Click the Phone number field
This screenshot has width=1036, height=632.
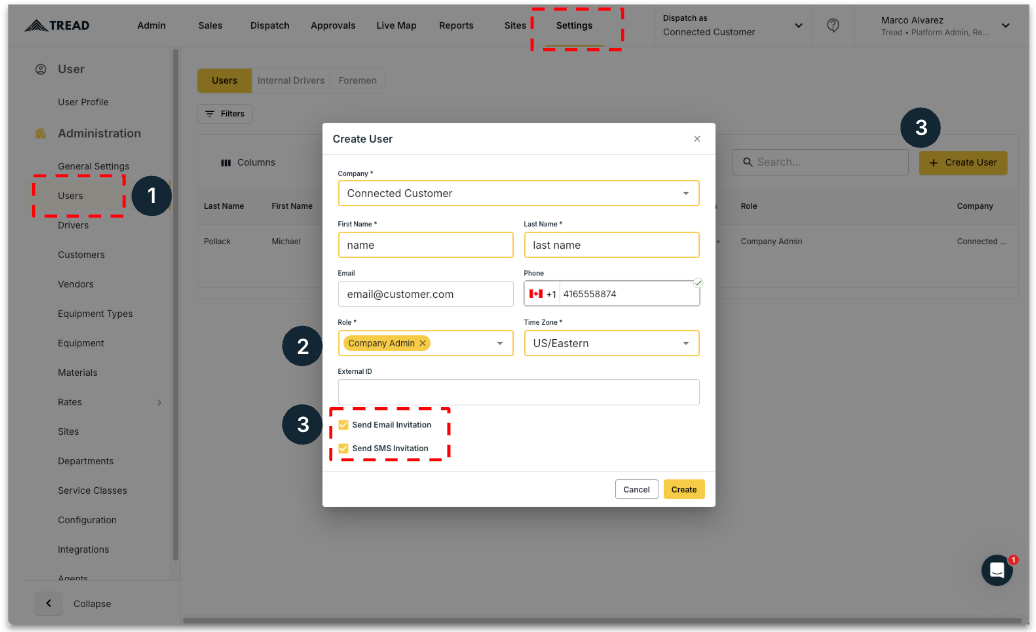coord(628,294)
